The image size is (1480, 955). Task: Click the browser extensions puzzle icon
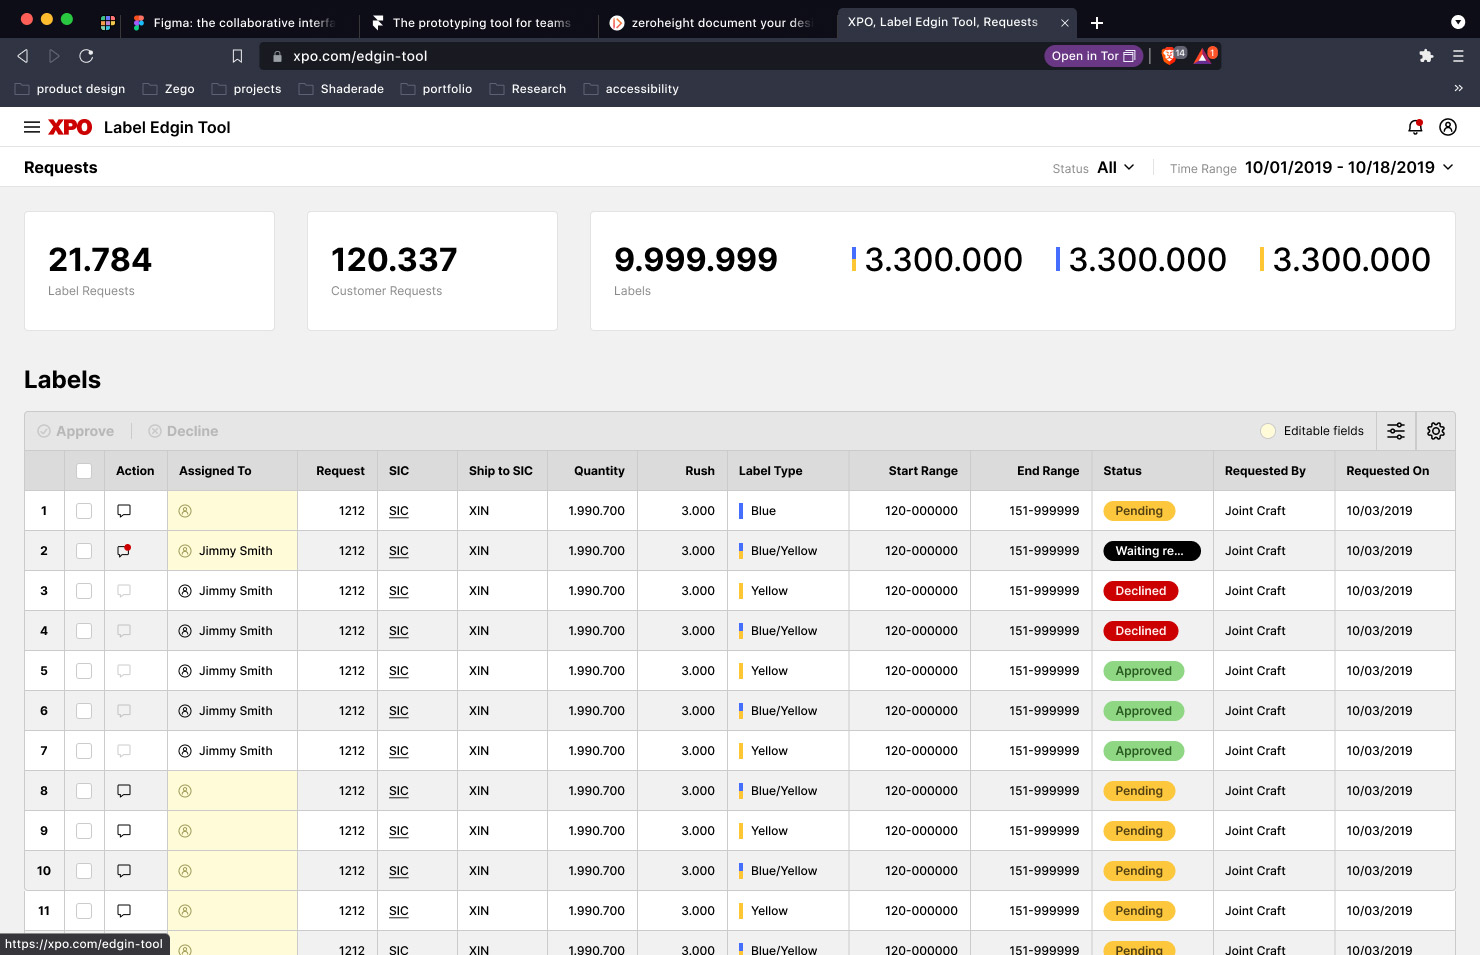pos(1426,56)
